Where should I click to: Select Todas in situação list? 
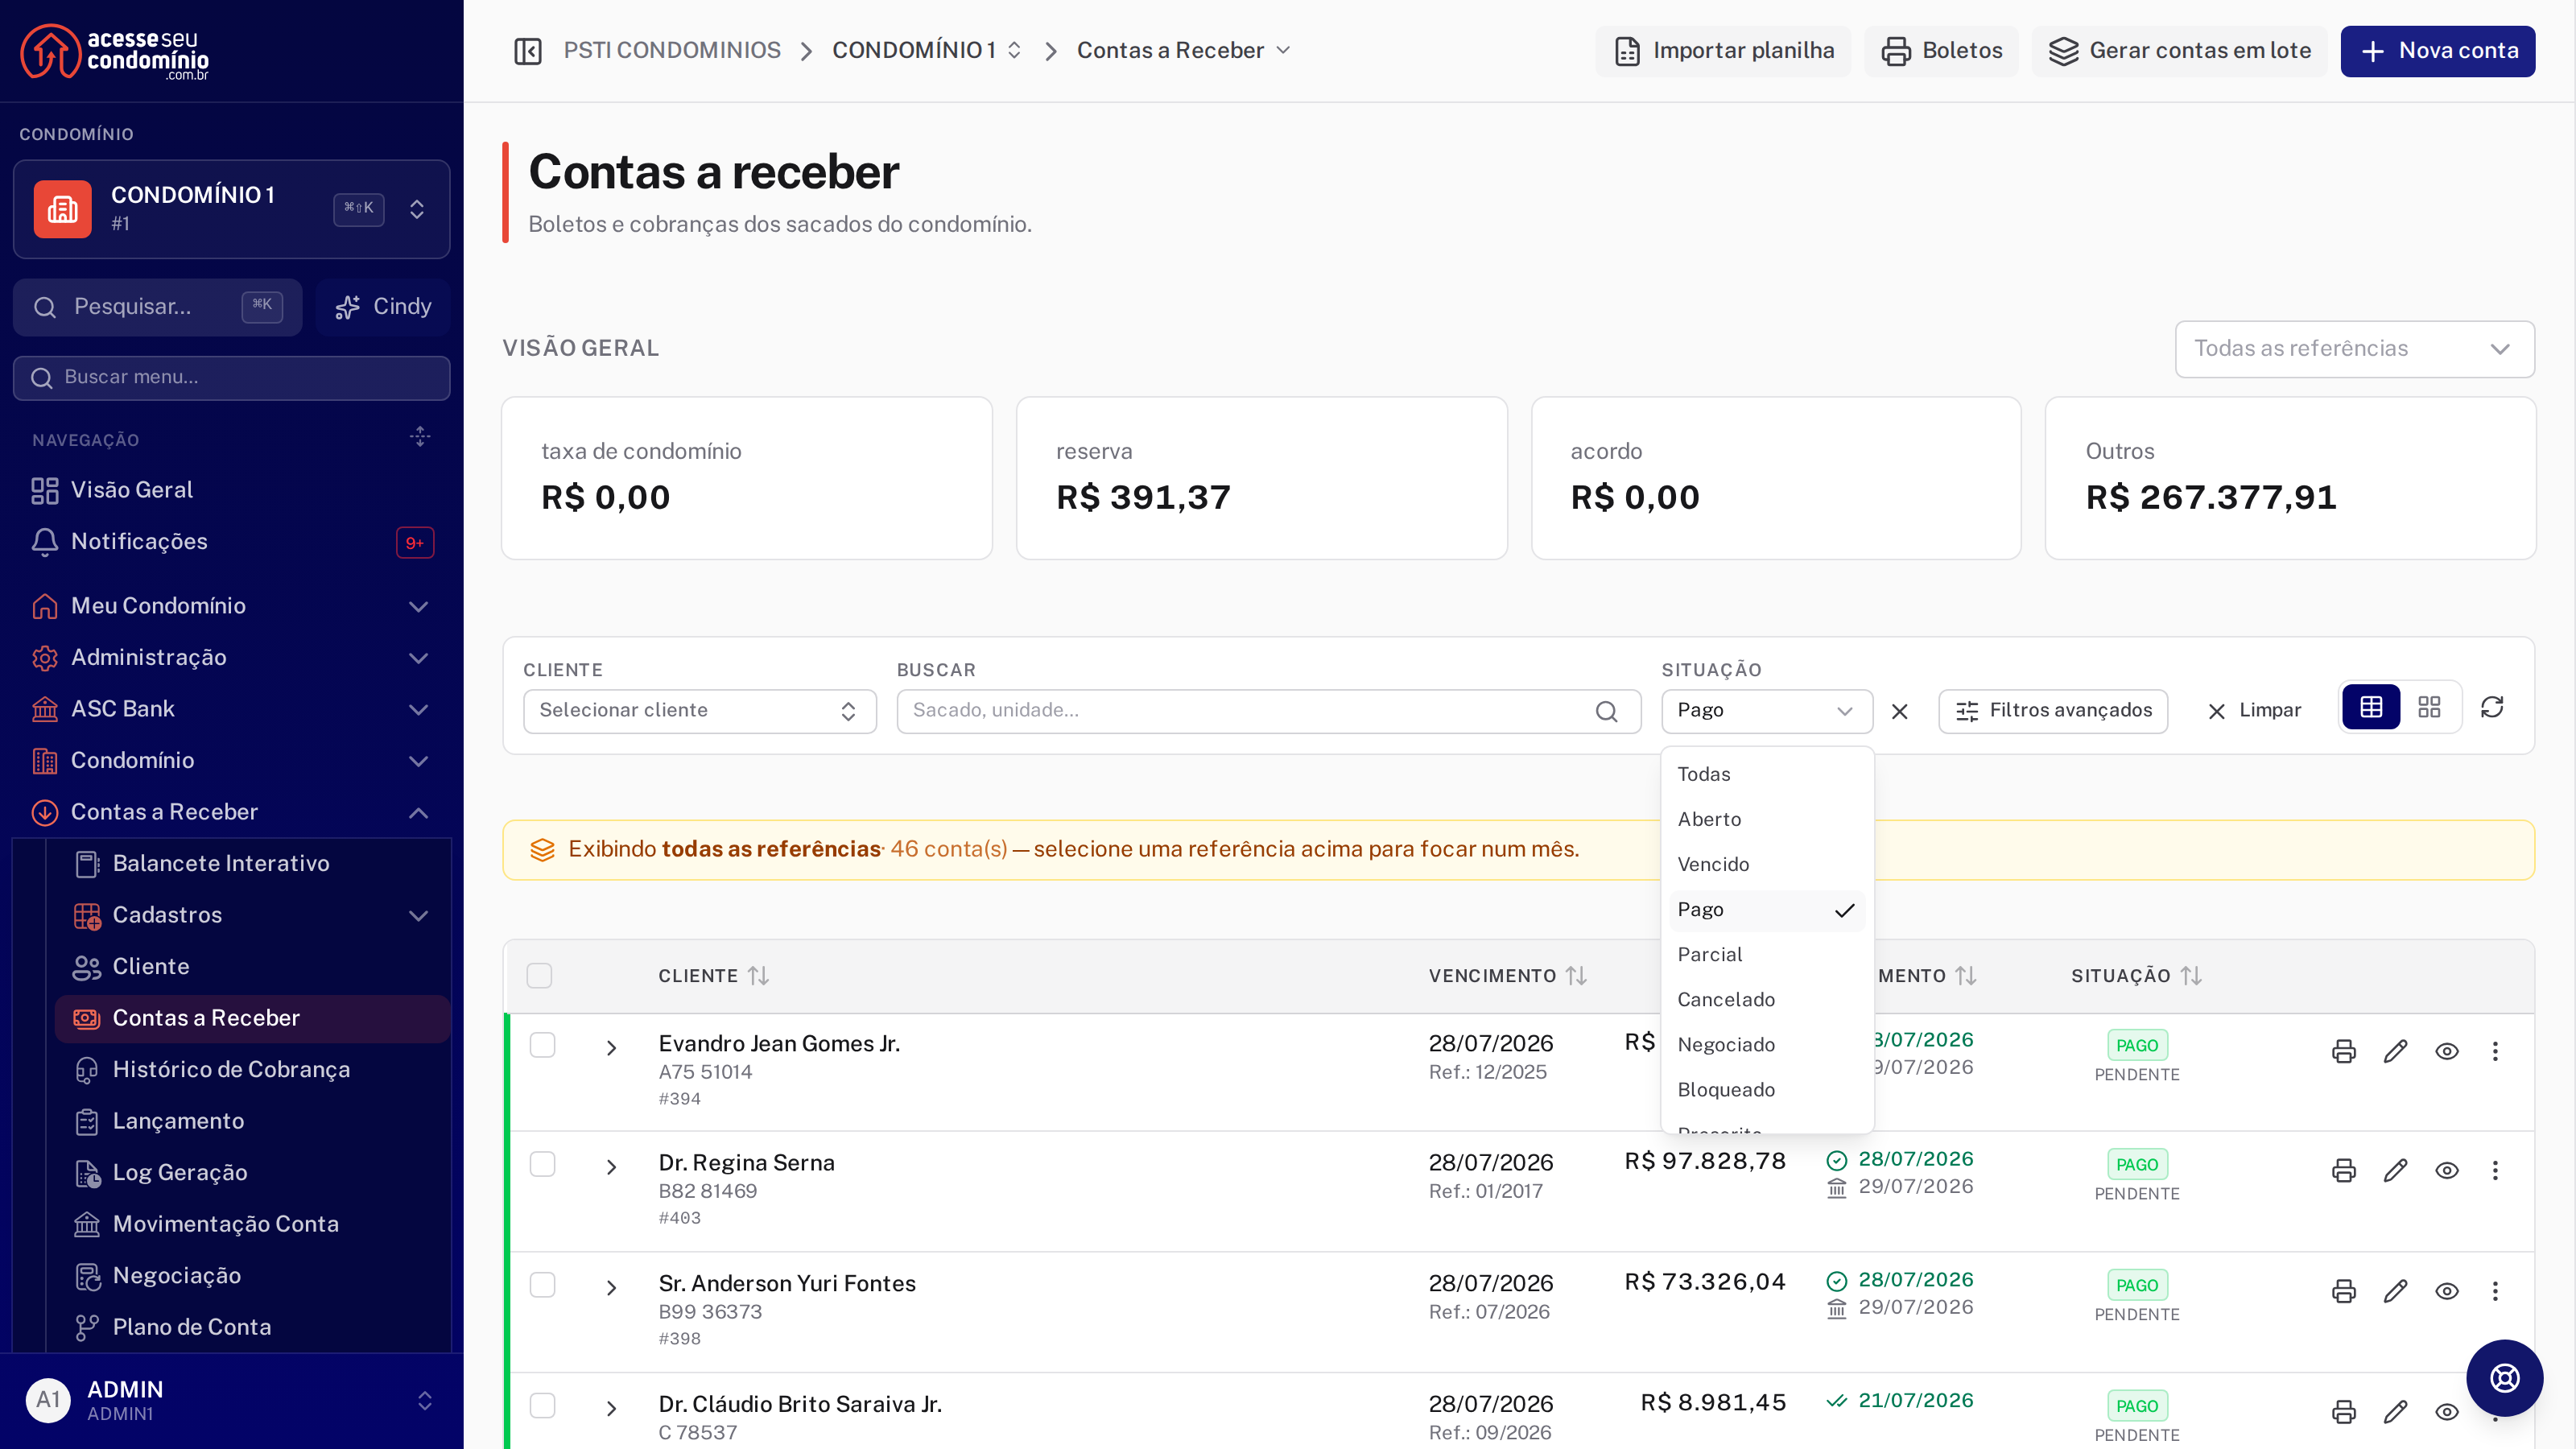(x=1767, y=775)
